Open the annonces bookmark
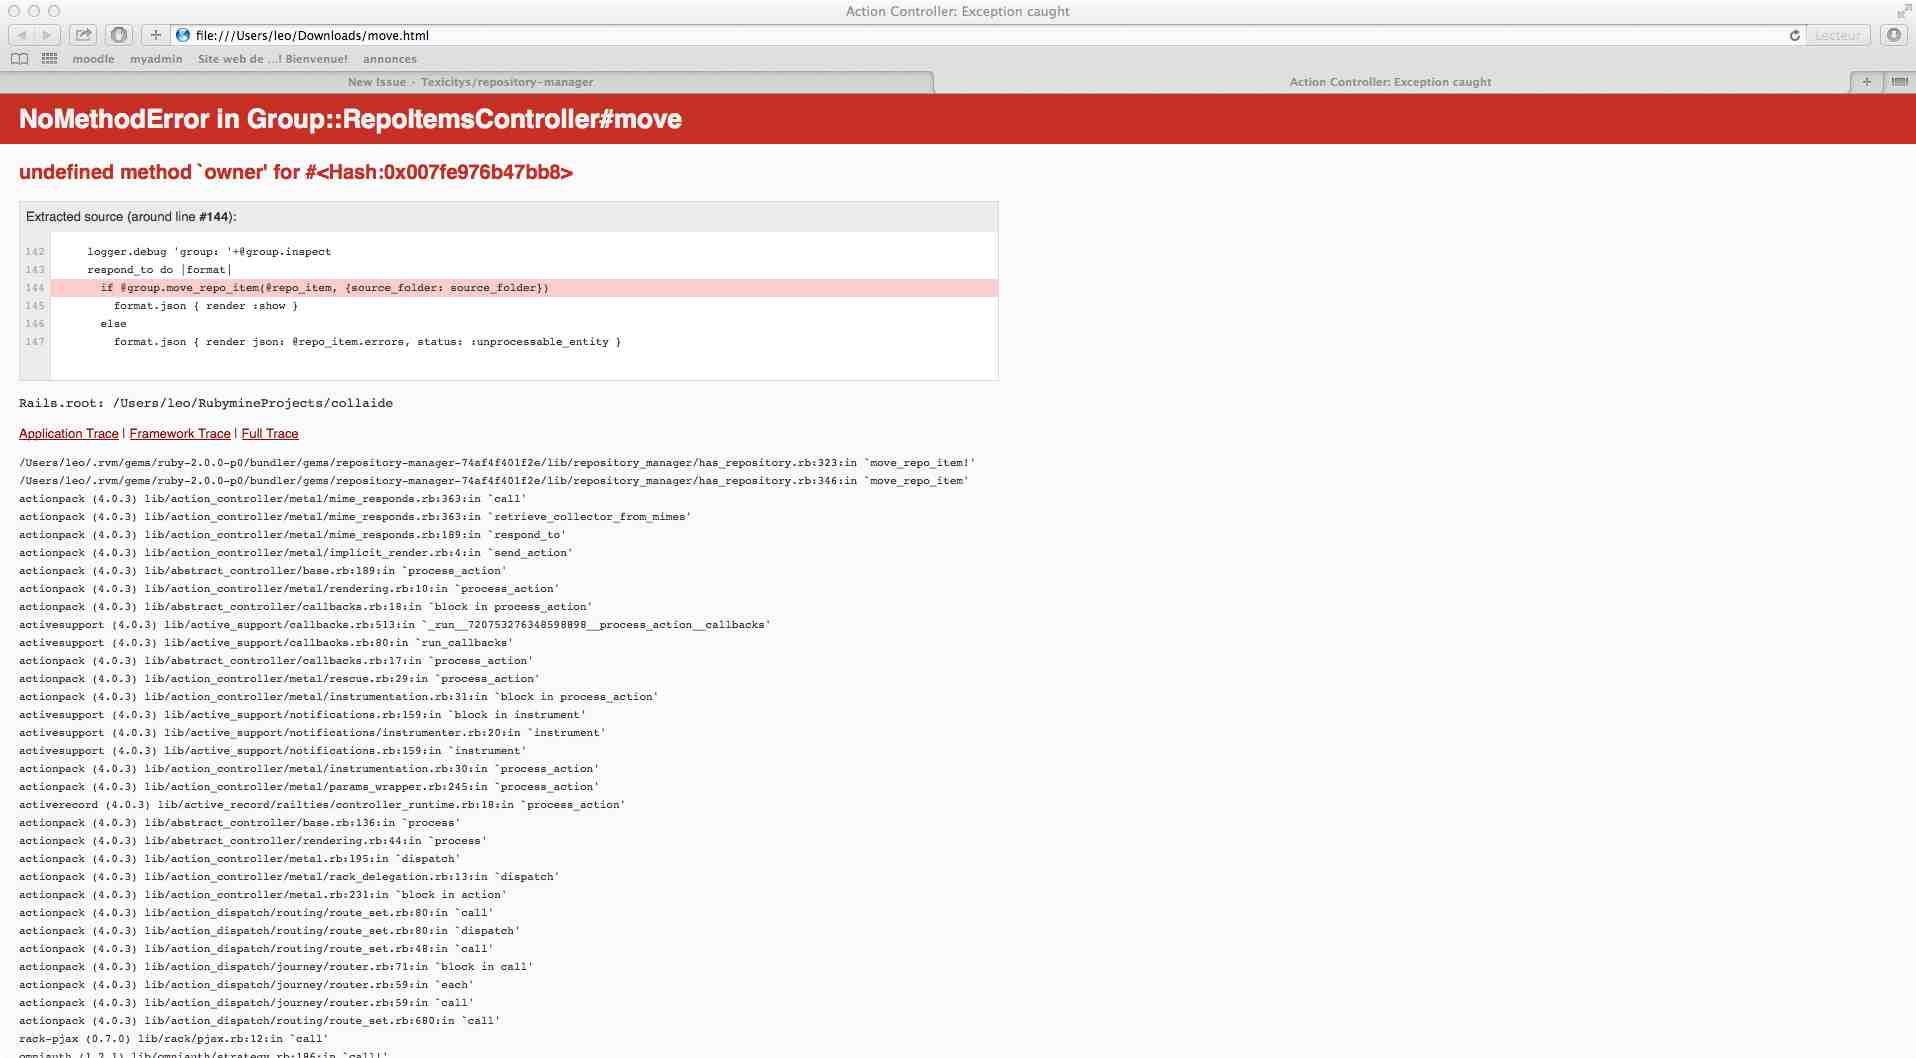The height and width of the screenshot is (1058, 1916). point(390,59)
